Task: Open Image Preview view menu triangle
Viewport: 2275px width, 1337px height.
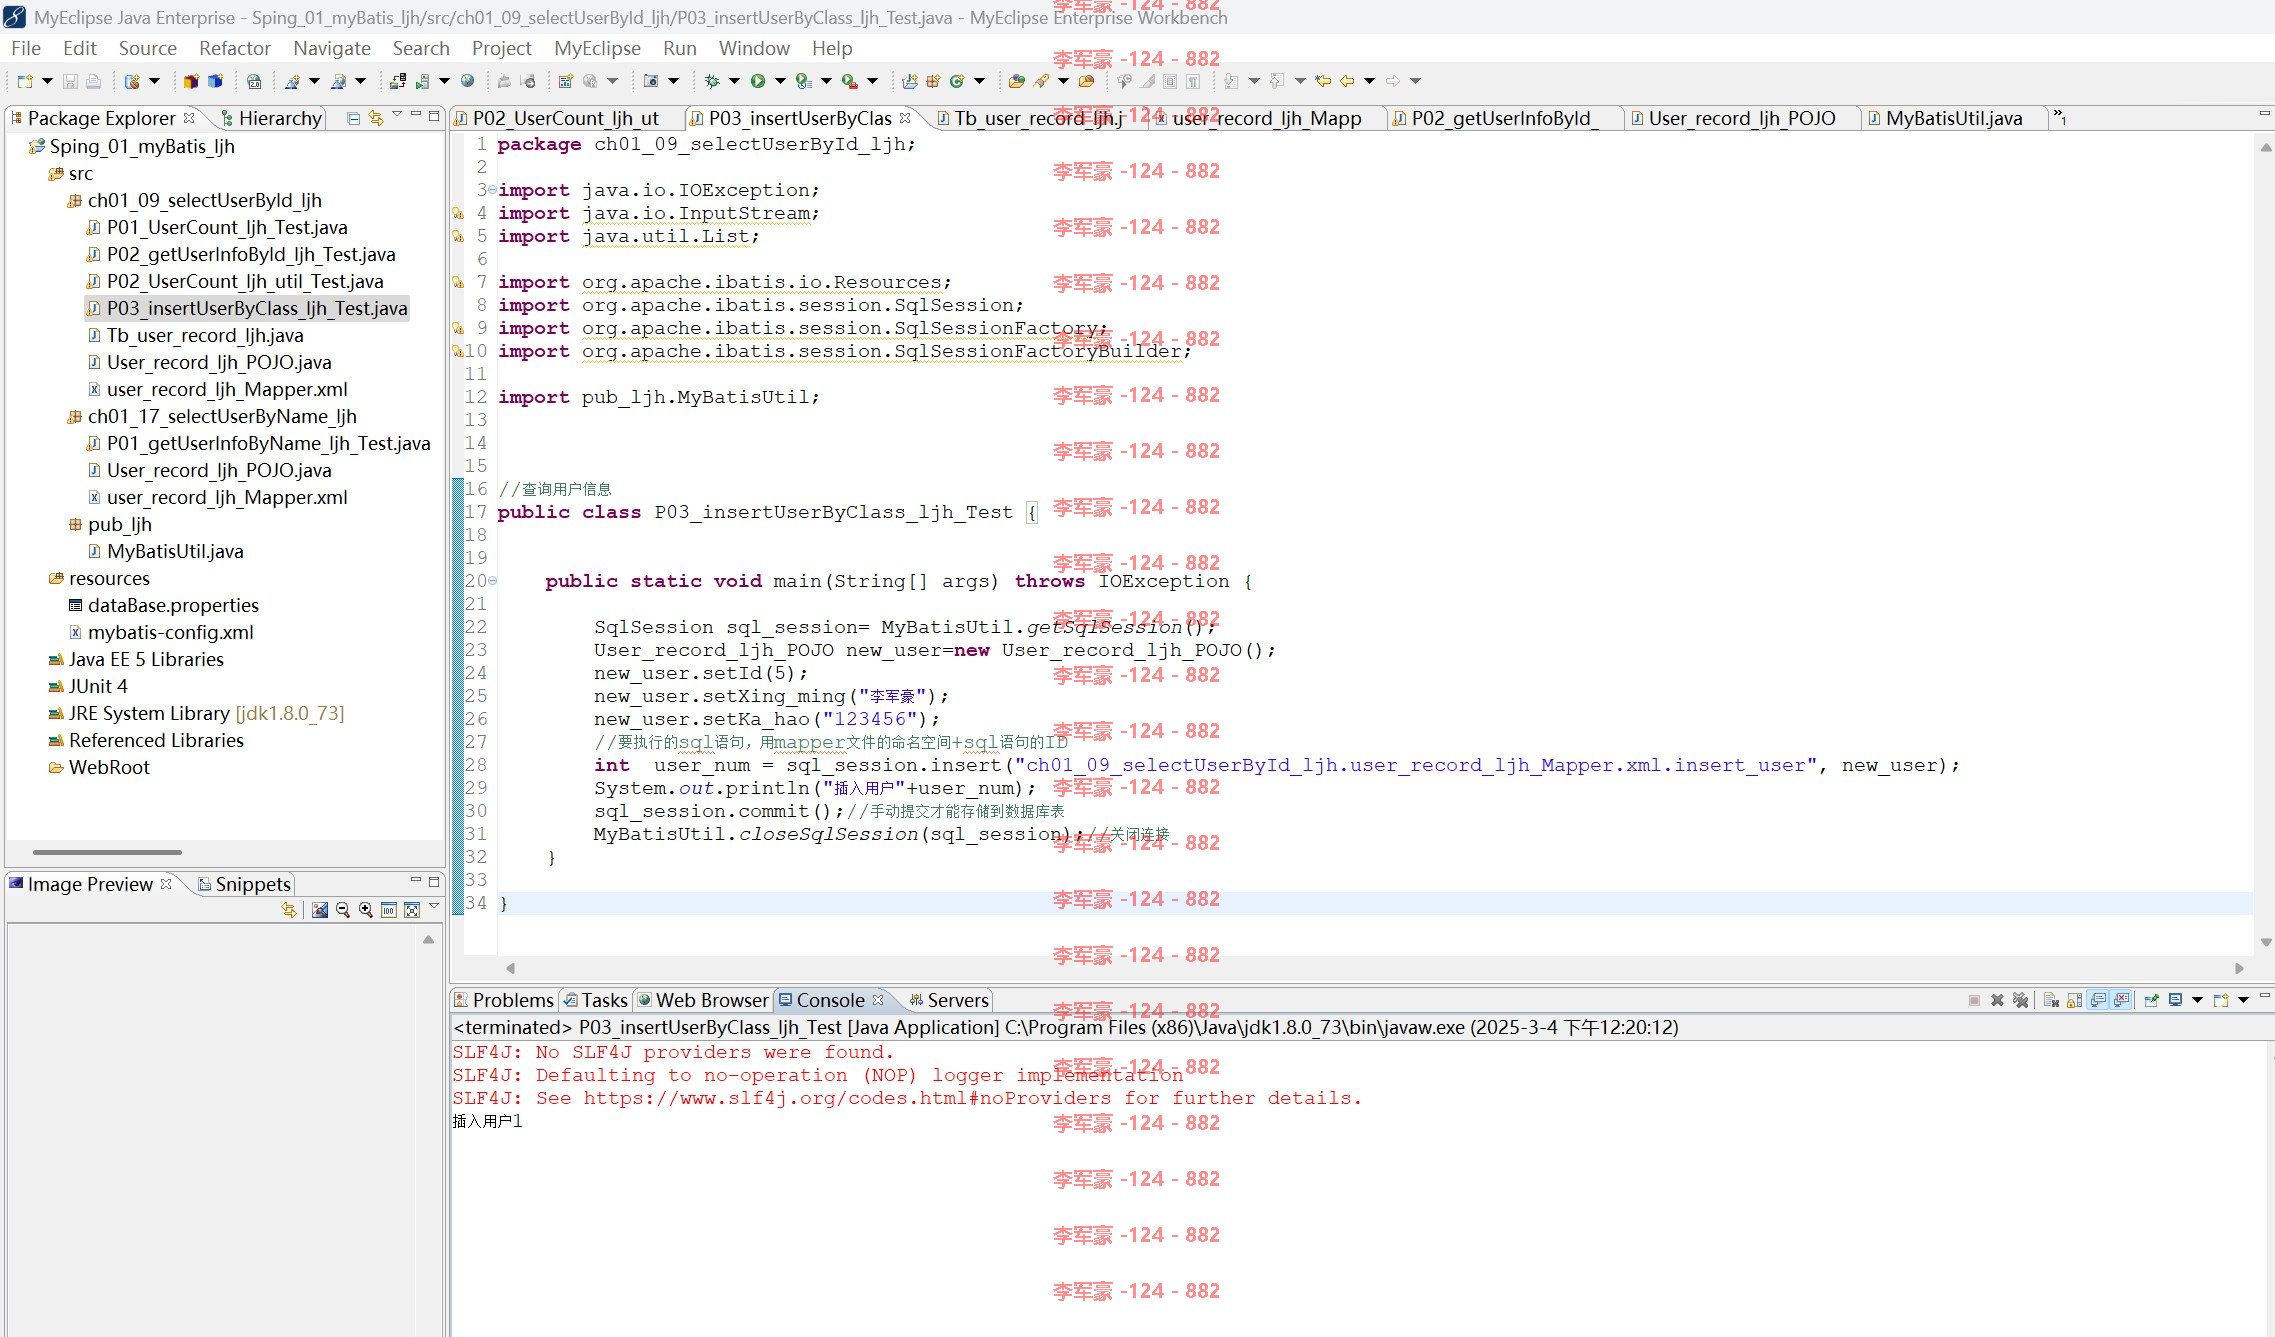Action: [434, 907]
